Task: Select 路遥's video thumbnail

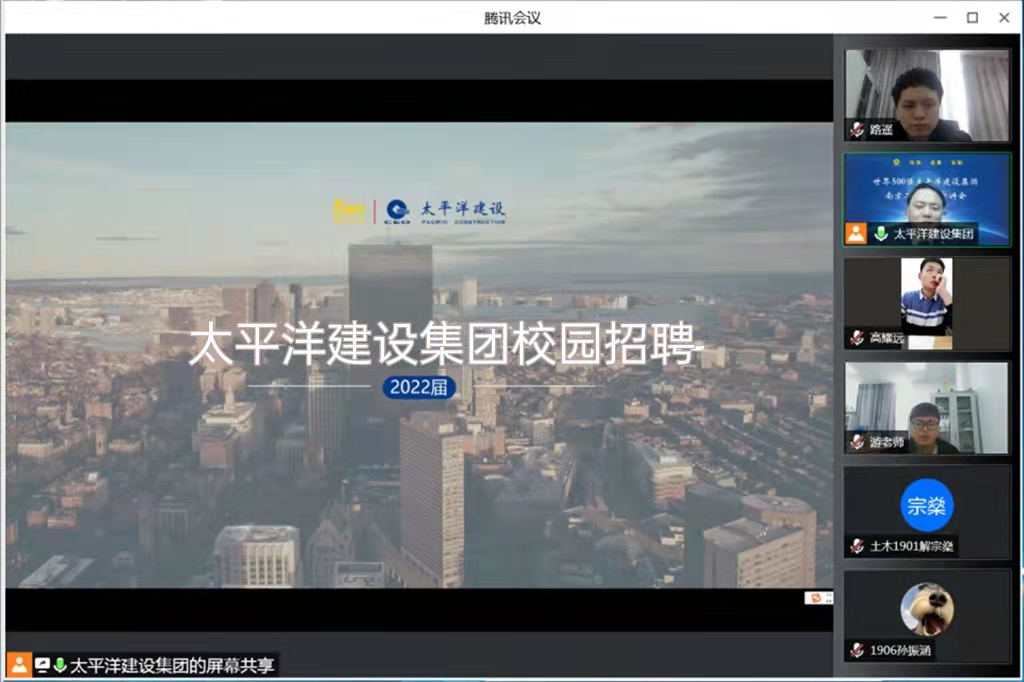Action: pyautogui.click(x=927, y=95)
